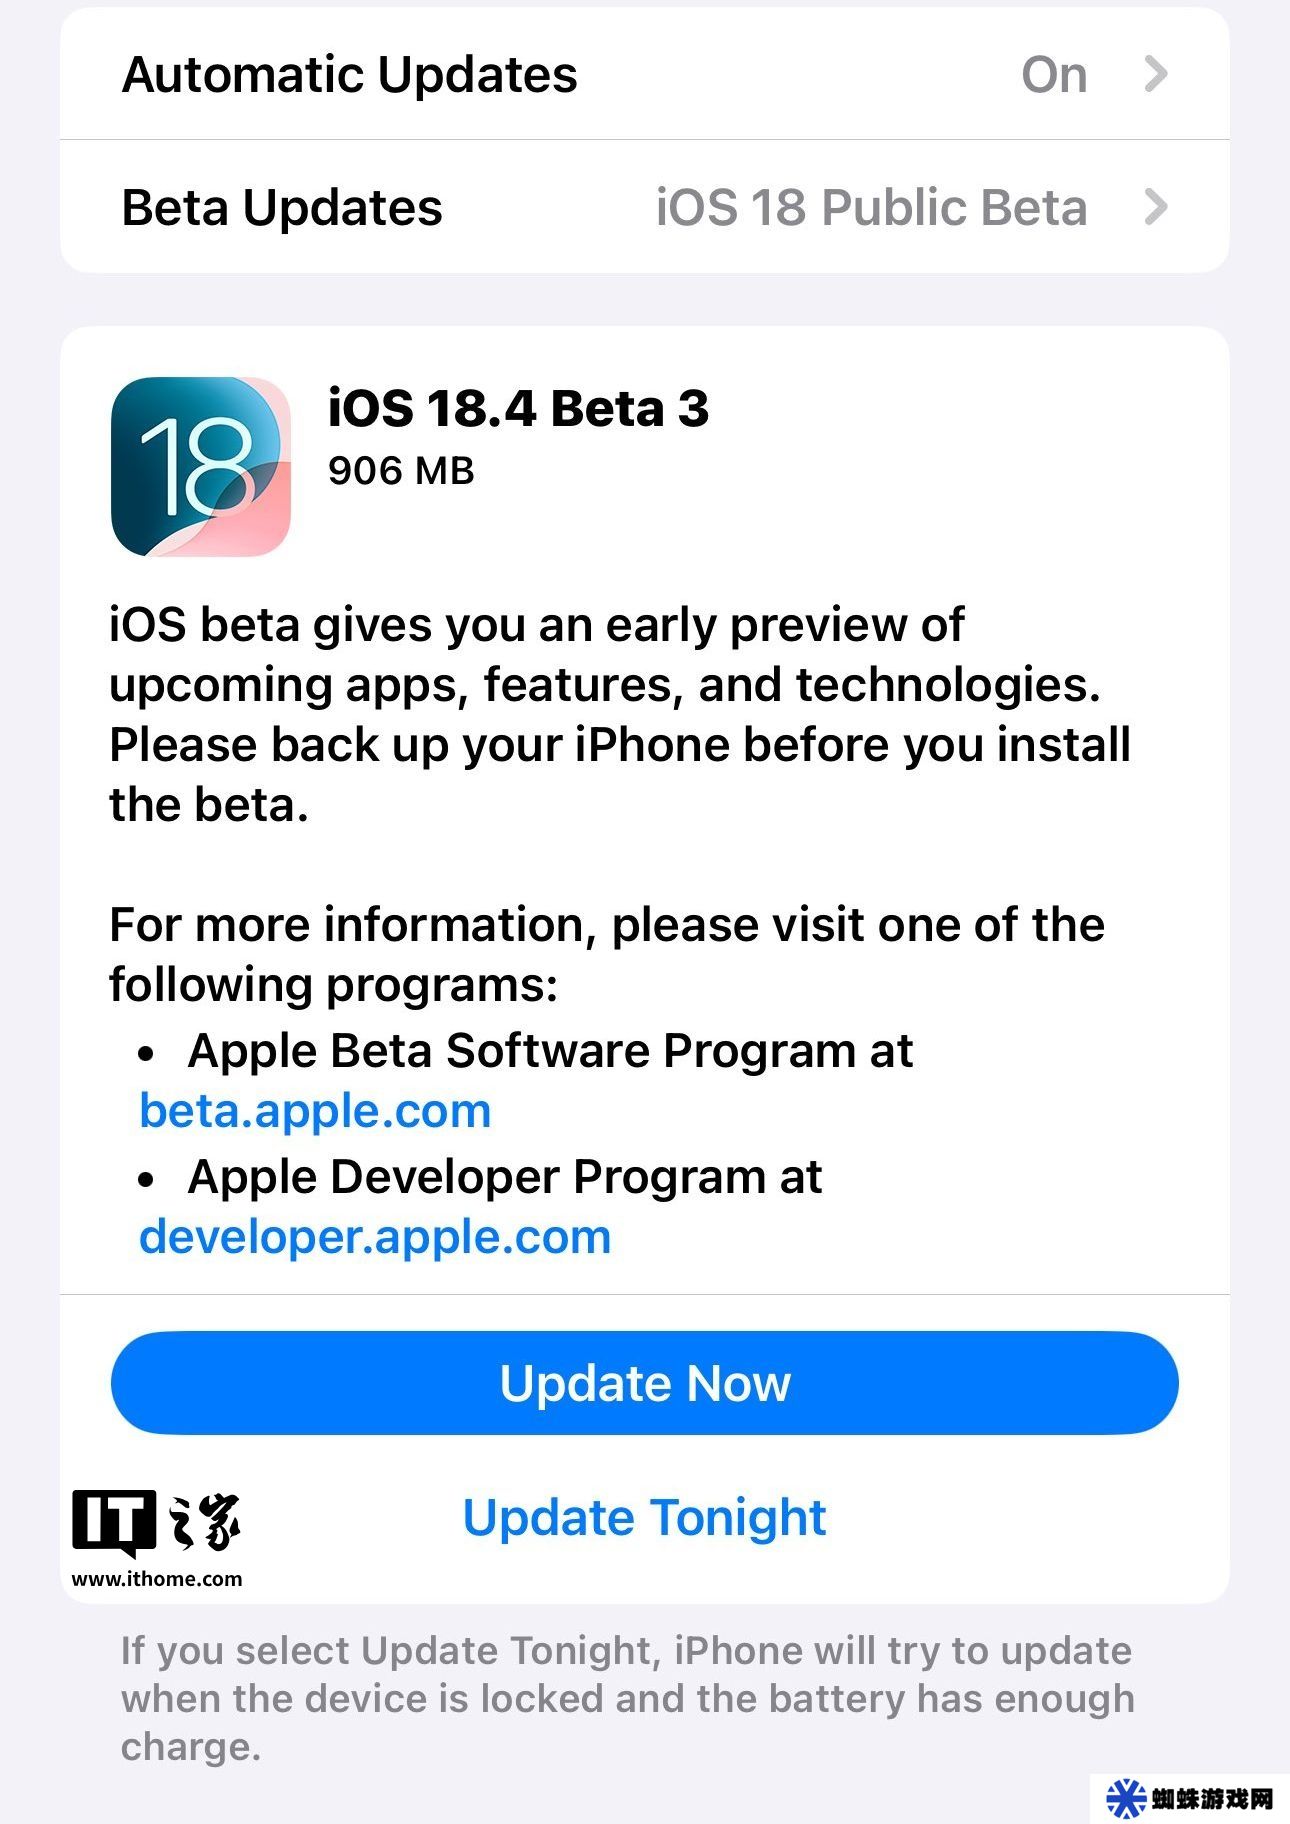Tap the Update Now button

click(x=645, y=1383)
